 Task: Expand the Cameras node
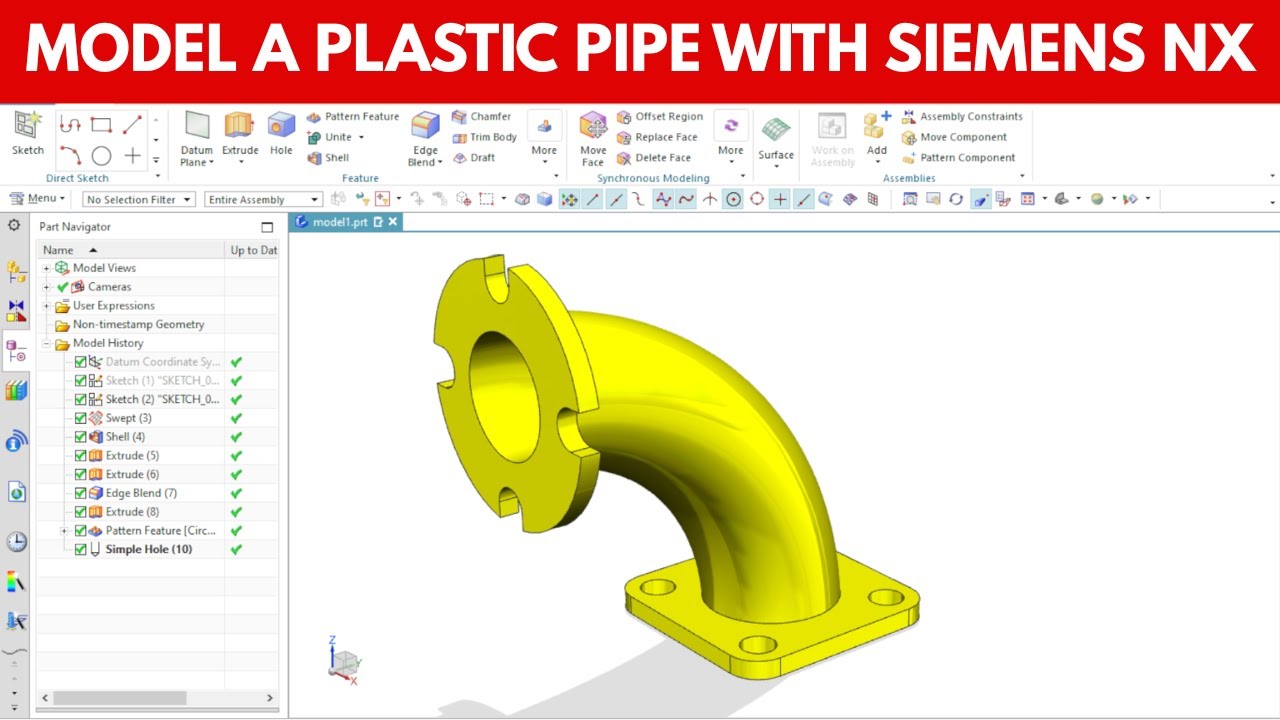click(46, 287)
